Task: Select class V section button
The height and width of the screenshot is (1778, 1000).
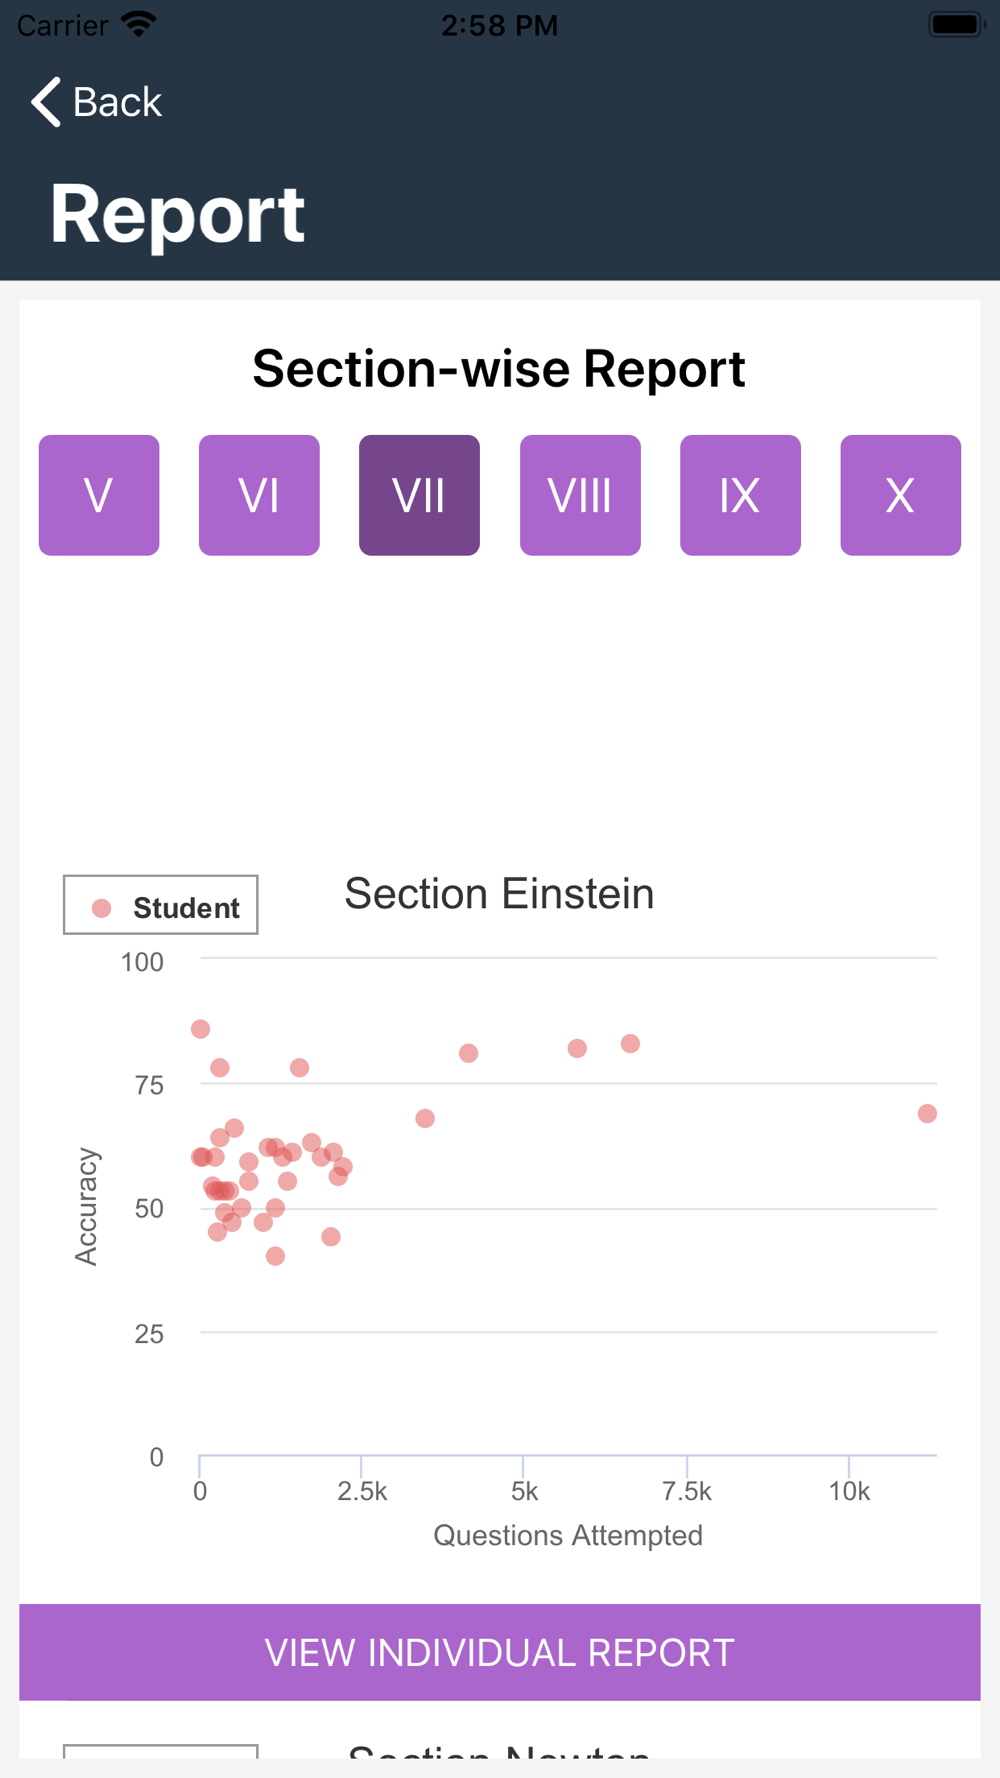Action: coord(99,495)
